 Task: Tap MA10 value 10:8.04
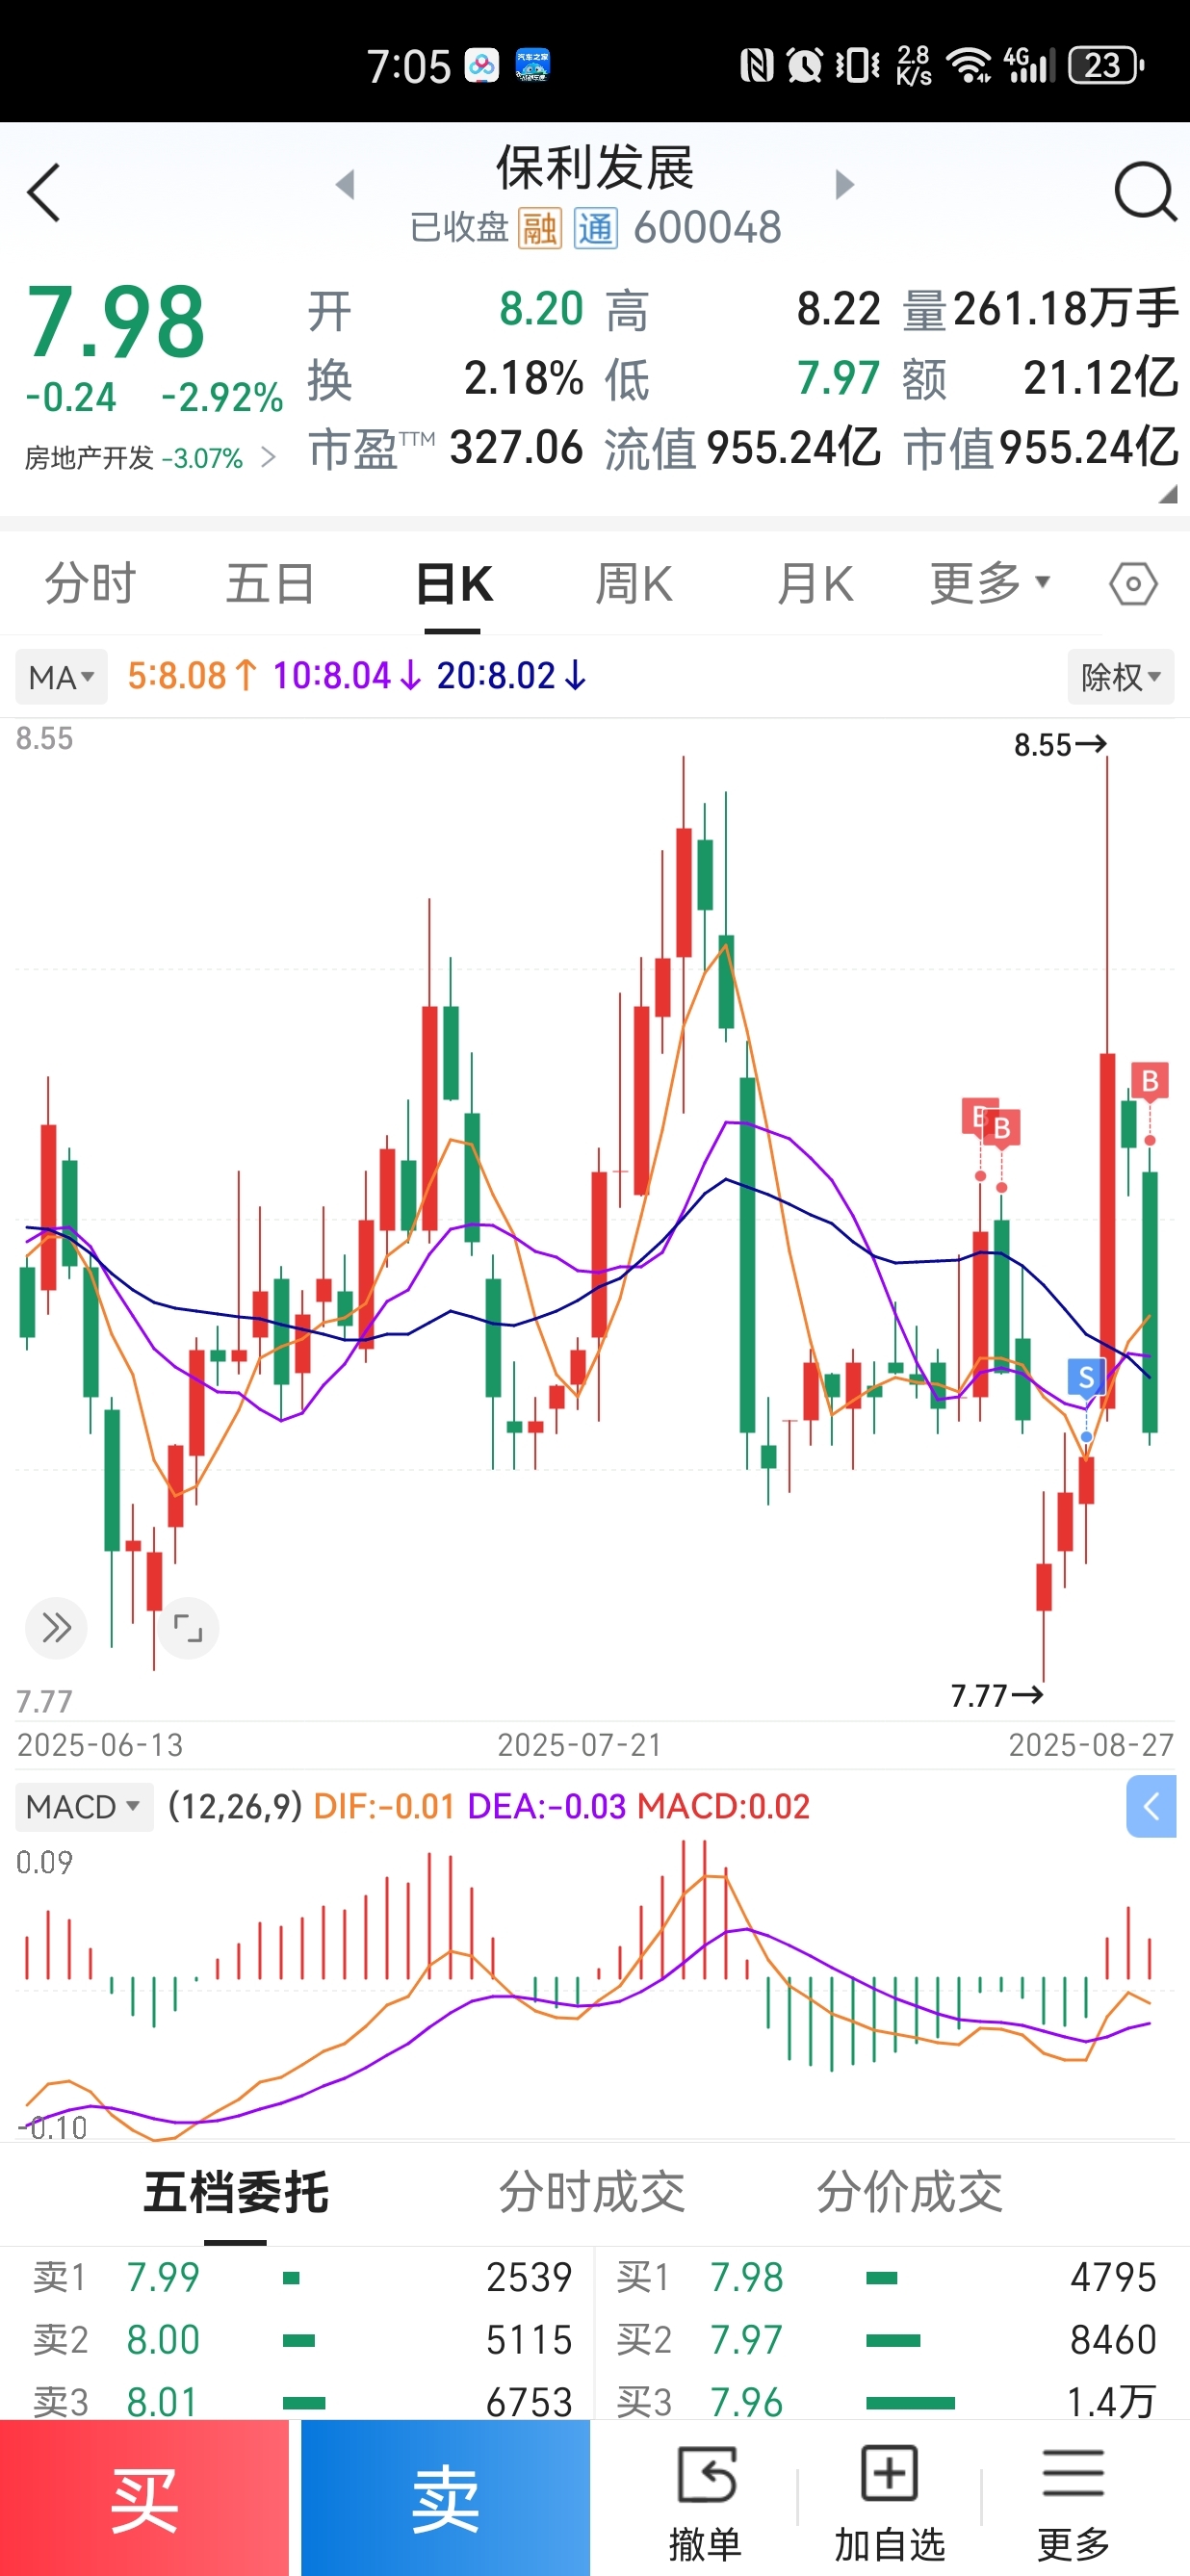(x=347, y=676)
